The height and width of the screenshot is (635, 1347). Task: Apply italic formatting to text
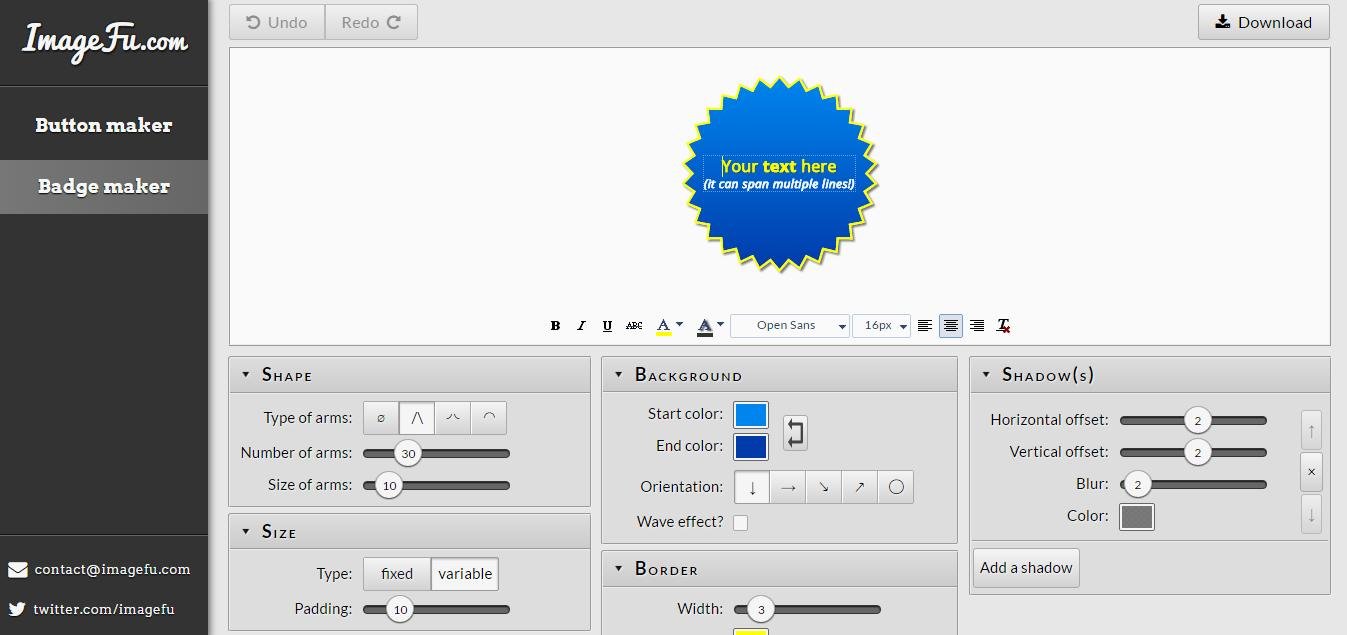[x=581, y=326]
